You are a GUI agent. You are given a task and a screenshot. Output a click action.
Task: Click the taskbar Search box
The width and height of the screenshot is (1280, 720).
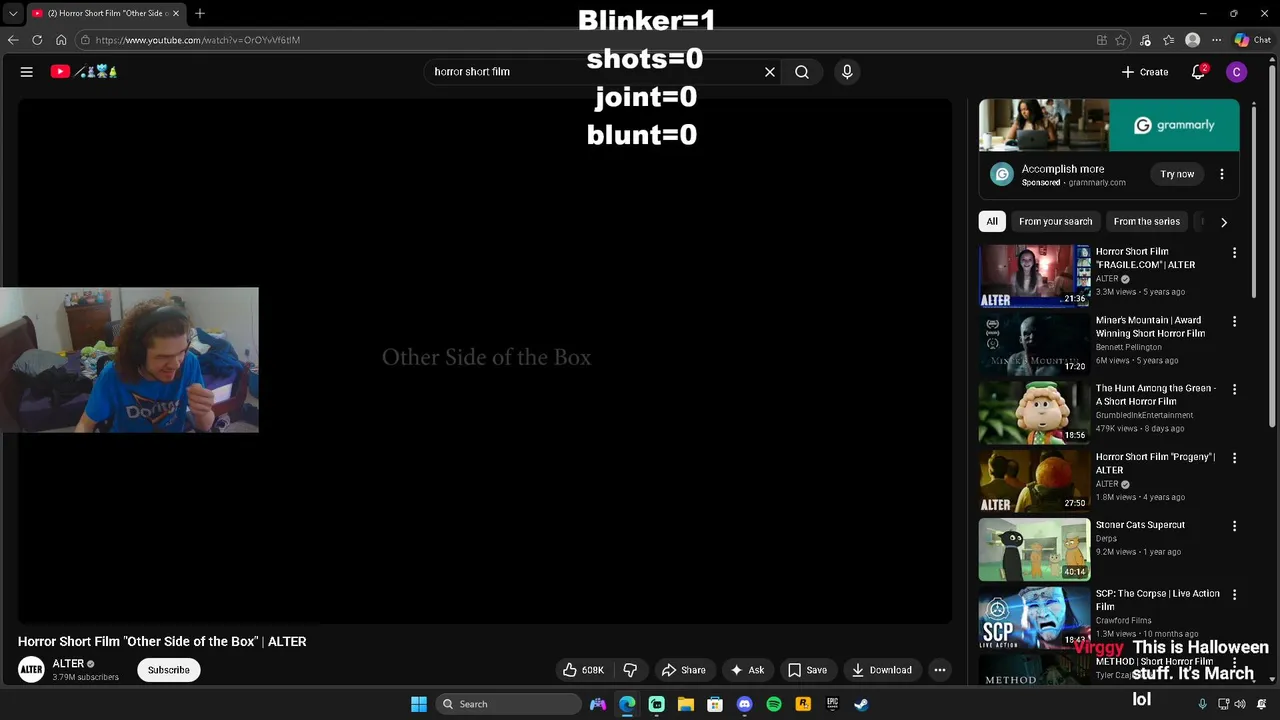tap(510, 704)
